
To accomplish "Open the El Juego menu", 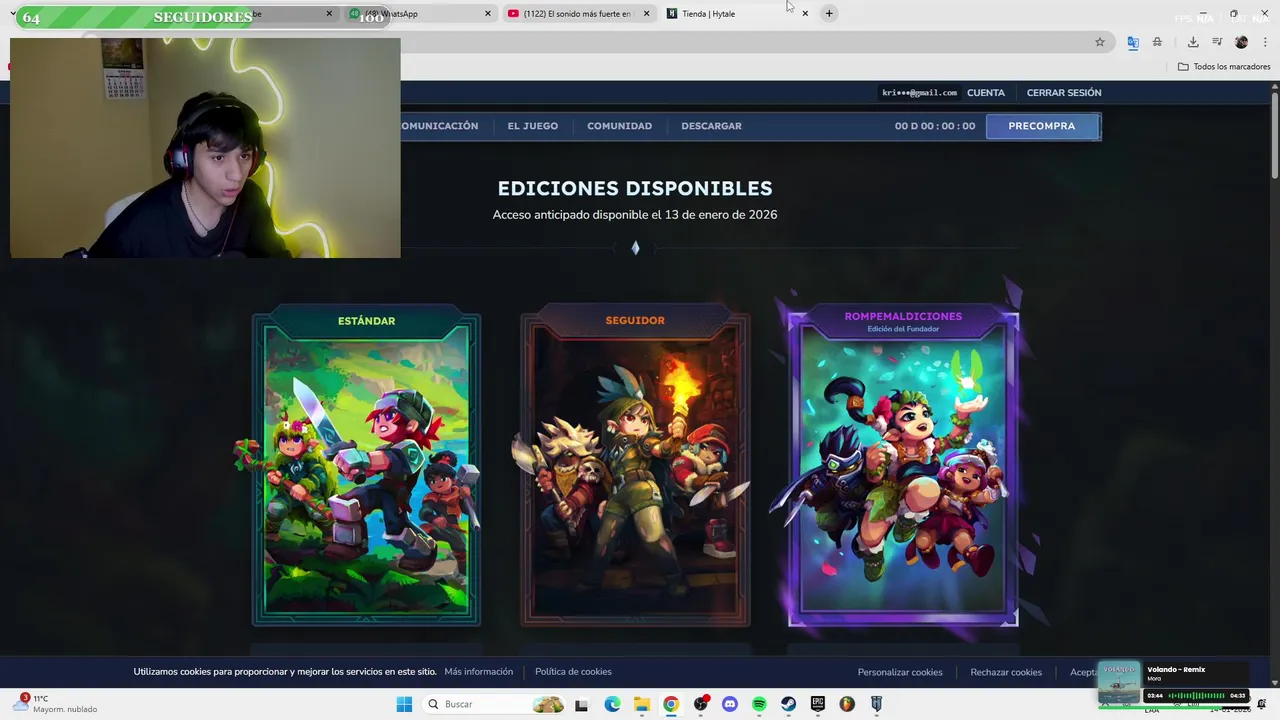I will (x=532, y=126).
